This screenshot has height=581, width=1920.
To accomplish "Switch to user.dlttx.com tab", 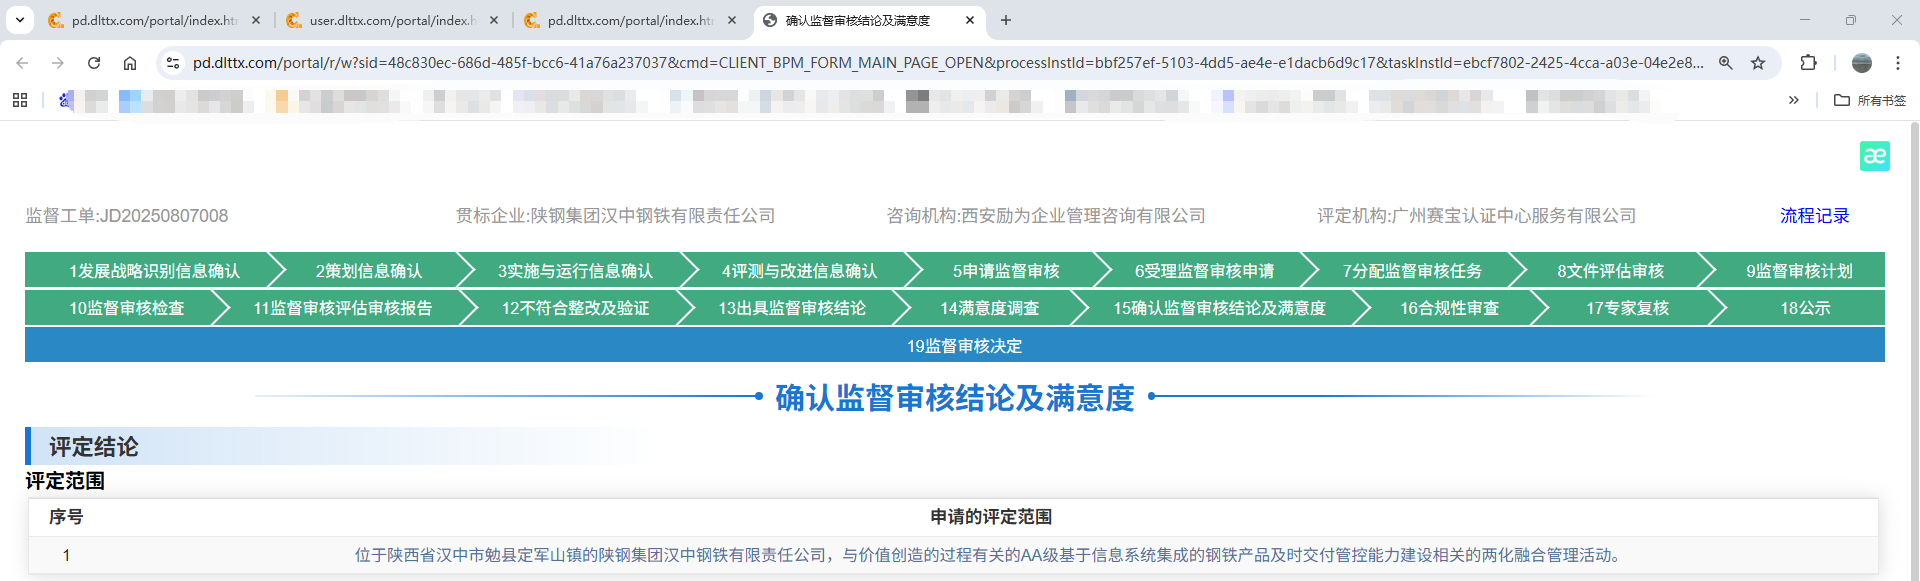I will tap(390, 20).
